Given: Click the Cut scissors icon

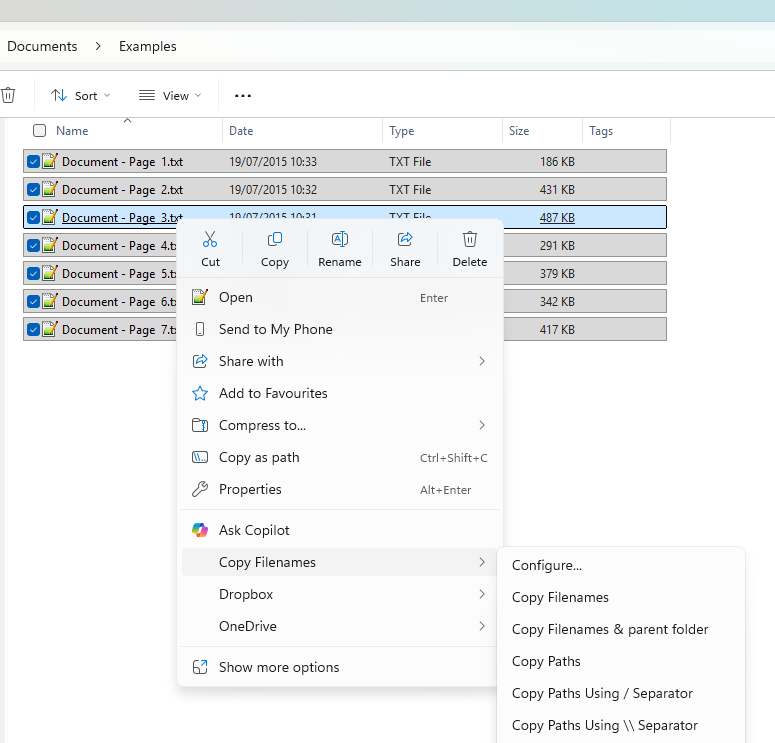Looking at the screenshot, I should coord(210,240).
